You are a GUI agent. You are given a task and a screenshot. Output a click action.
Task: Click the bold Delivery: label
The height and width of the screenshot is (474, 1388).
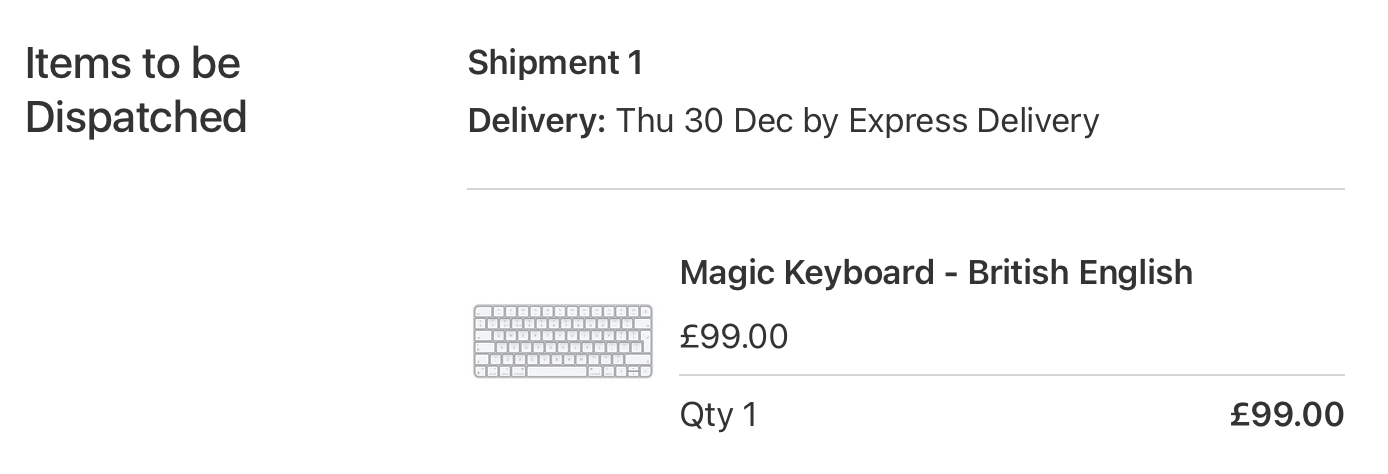[537, 121]
